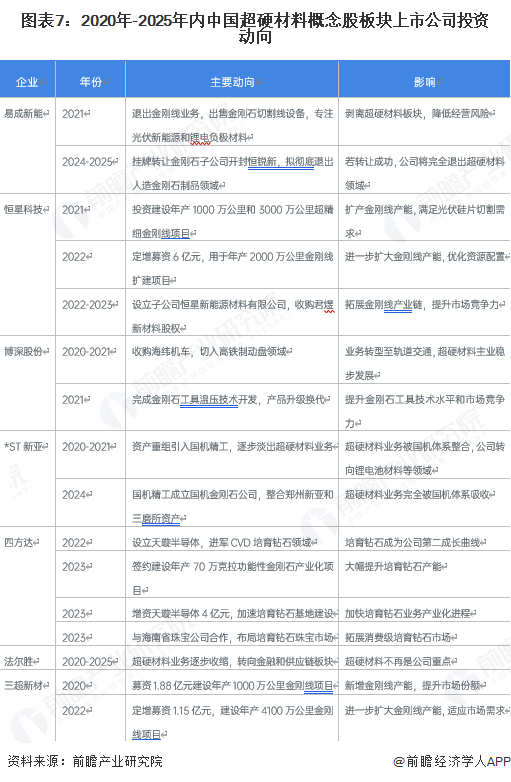
Task: Click text 国机精工成立国机金刚石公司
Action: 195,495
